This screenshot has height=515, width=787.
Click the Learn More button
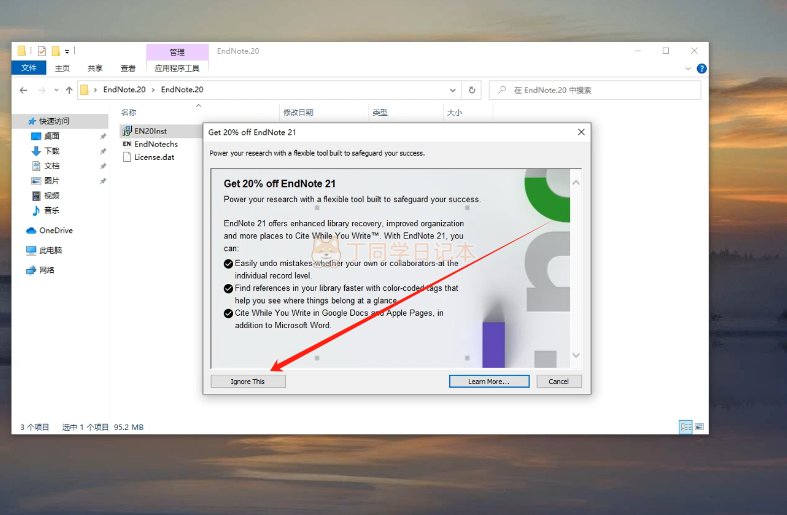pos(489,381)
